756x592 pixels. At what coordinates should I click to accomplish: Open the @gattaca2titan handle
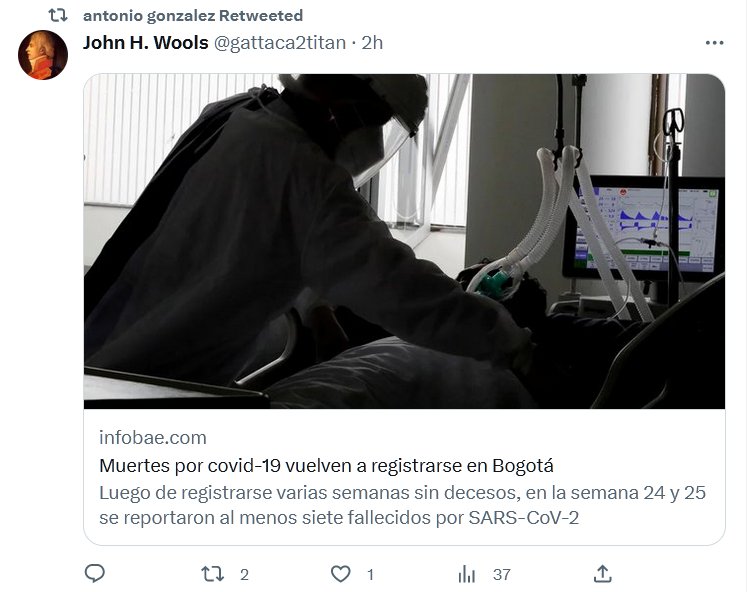click(x=280, y=43)
